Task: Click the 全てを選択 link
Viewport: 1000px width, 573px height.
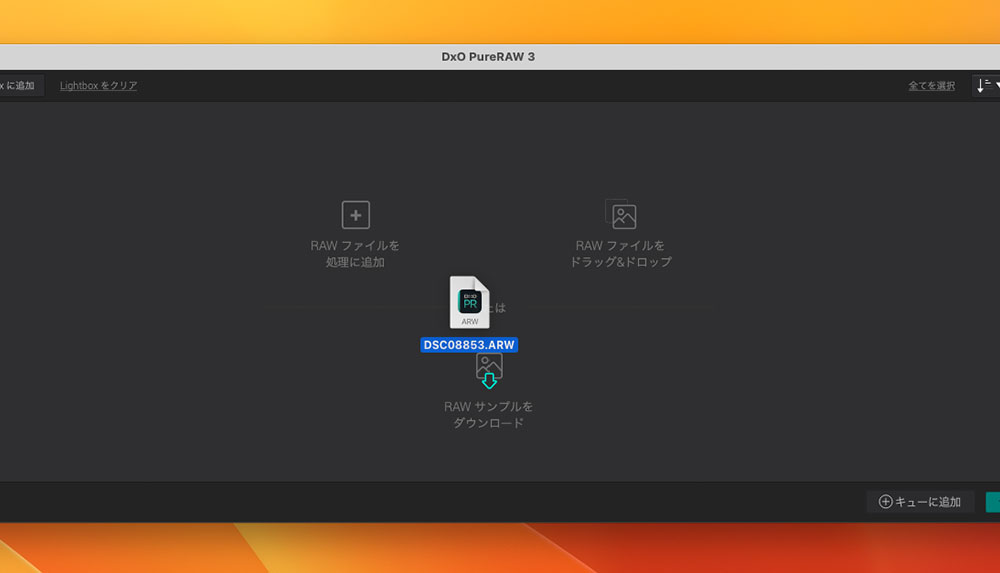Action: pos(931,86)
